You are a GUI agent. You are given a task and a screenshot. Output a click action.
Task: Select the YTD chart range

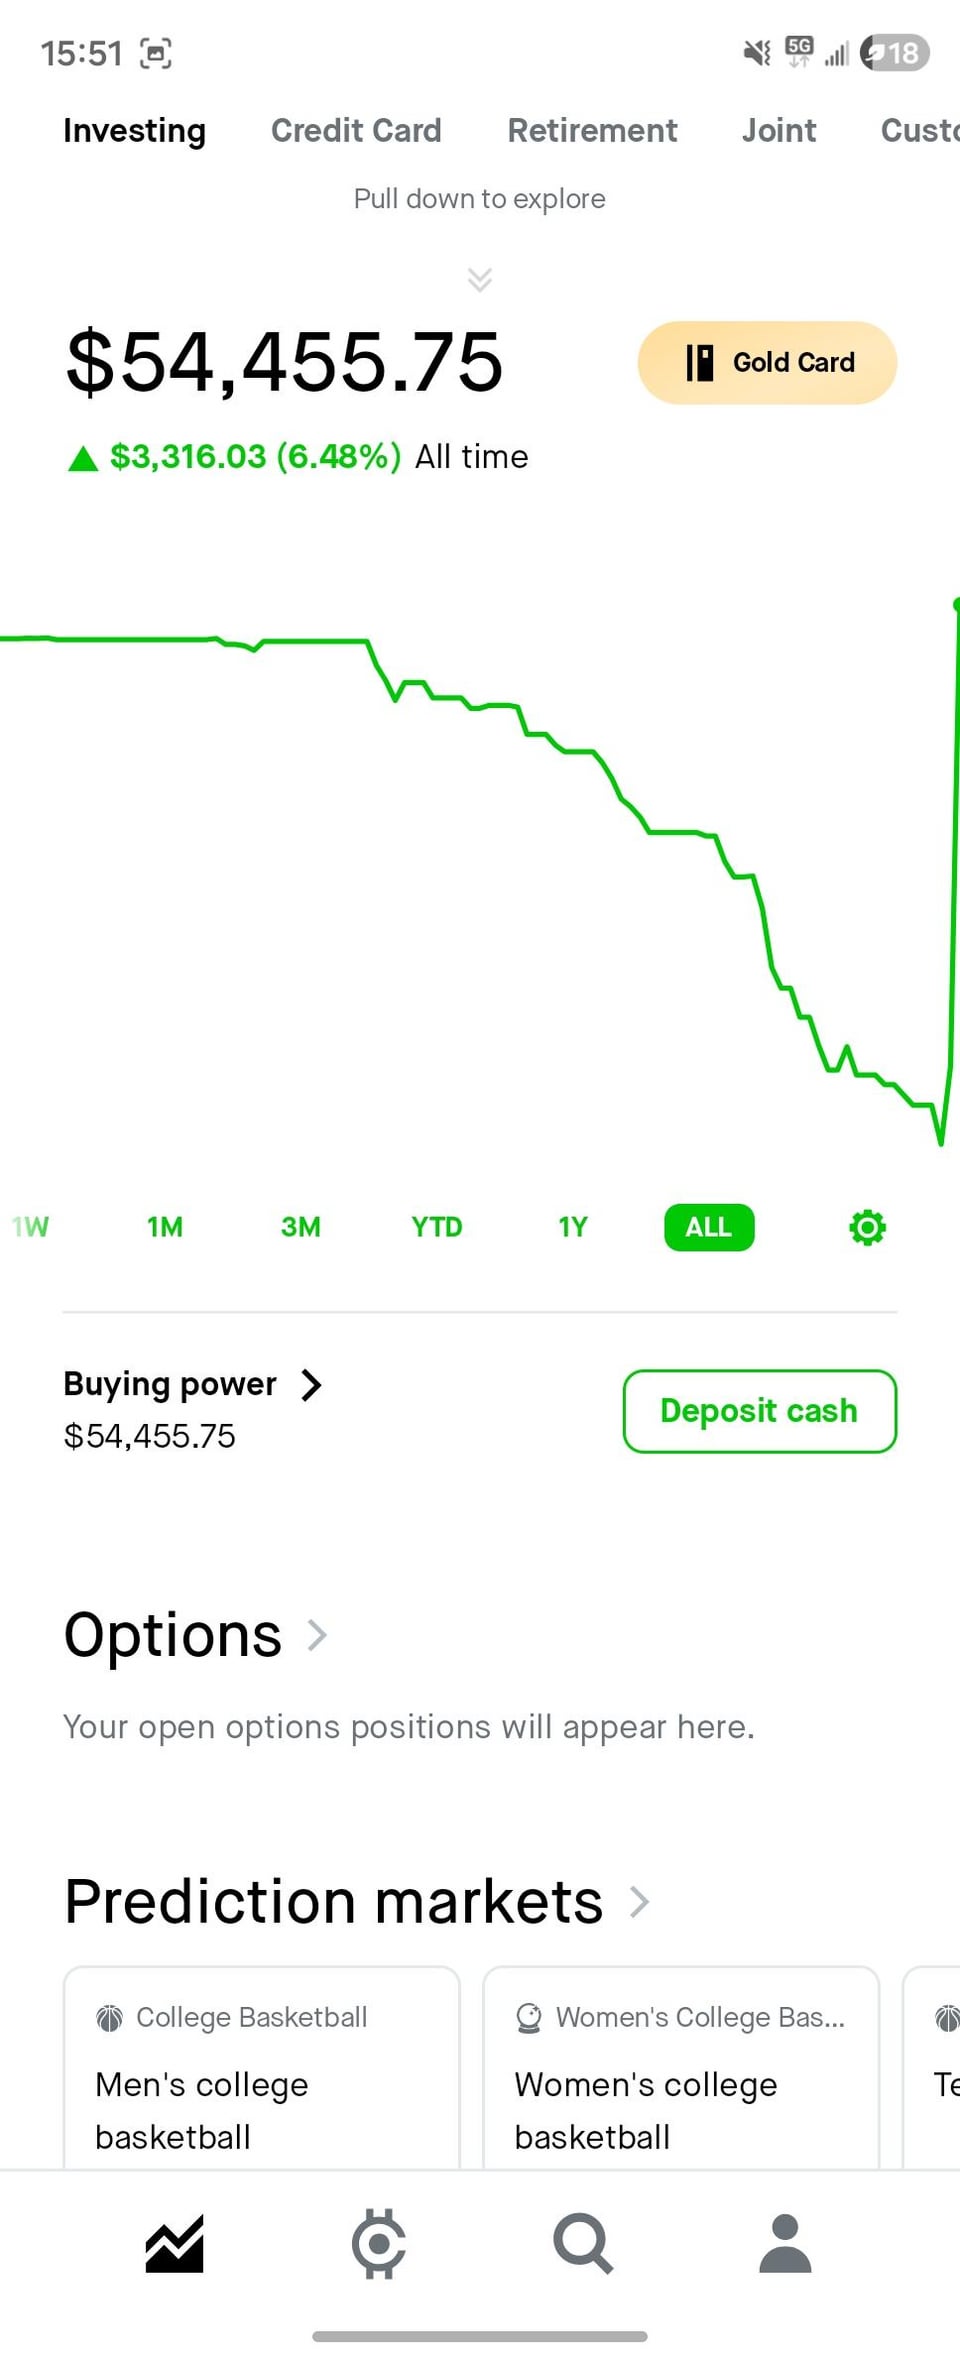click(x=437, y=1227)
